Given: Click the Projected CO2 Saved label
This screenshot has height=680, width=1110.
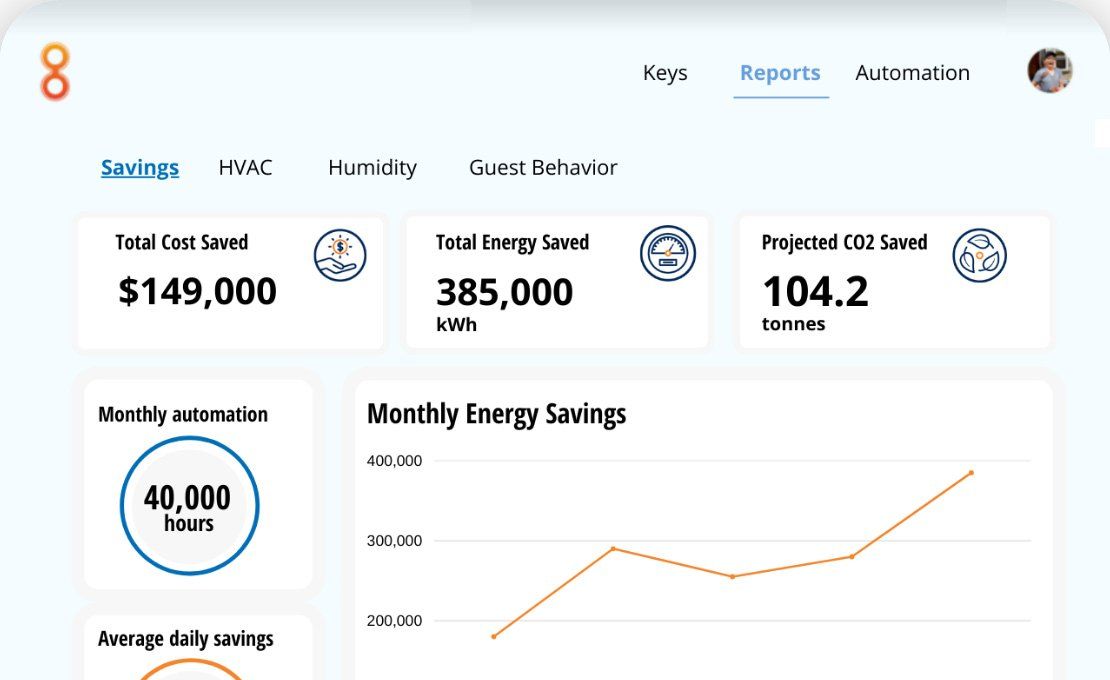Looking at the screenshot, I should (x=845, y=242).
